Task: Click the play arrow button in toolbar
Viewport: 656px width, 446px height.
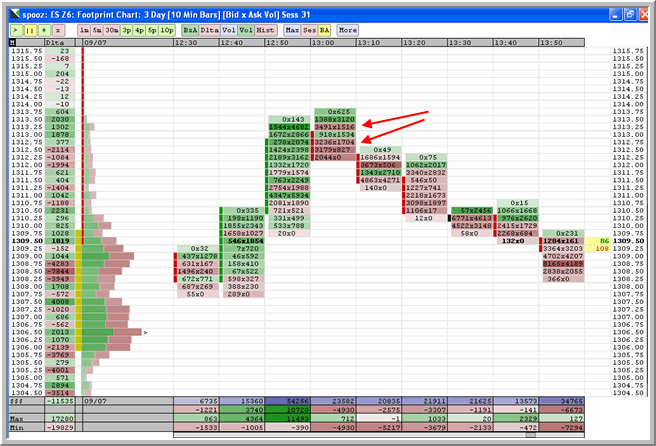Action: click(14, 30)
